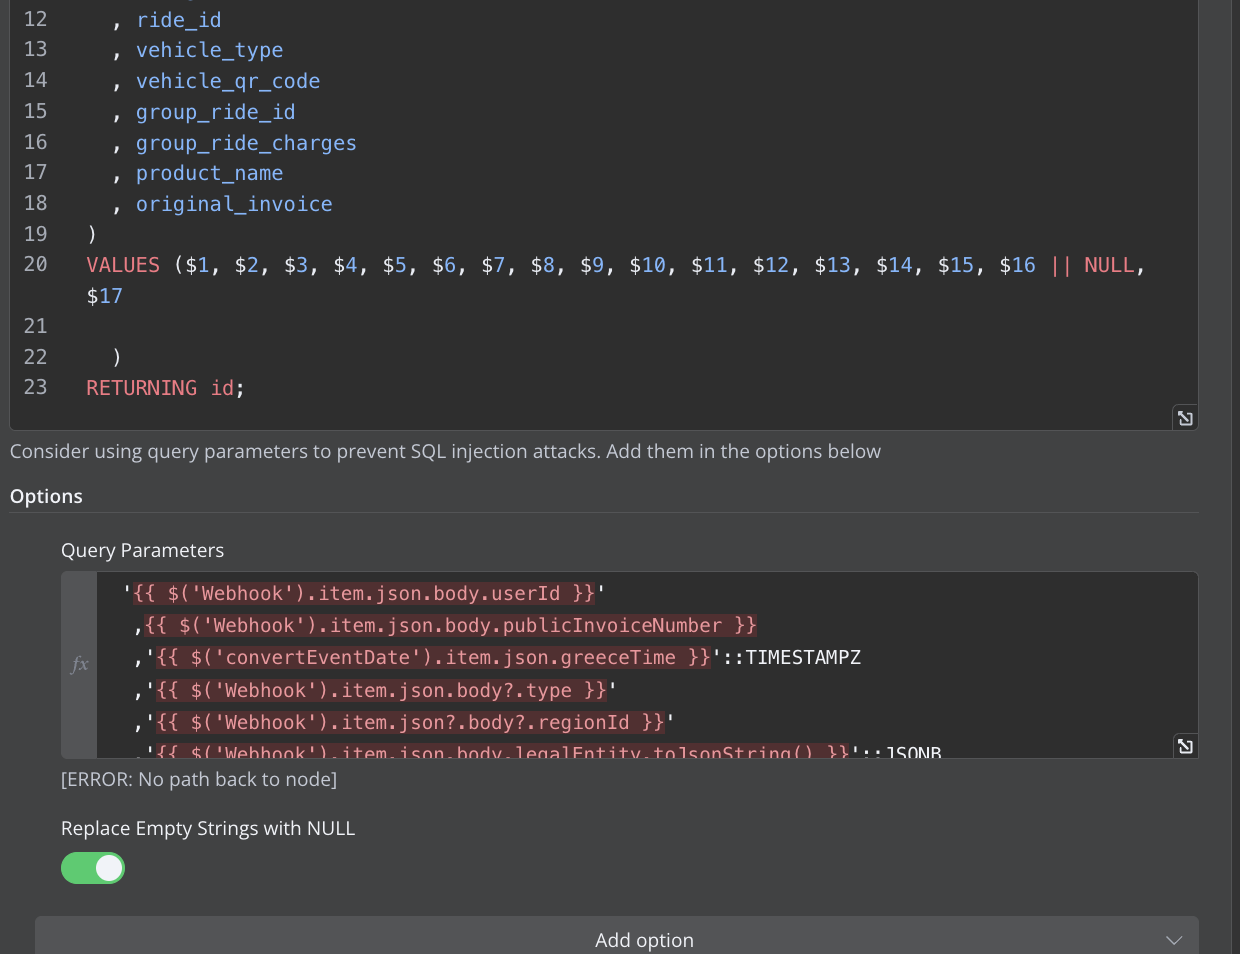Click line number 20 in the gutter

(x=36, y=264)
